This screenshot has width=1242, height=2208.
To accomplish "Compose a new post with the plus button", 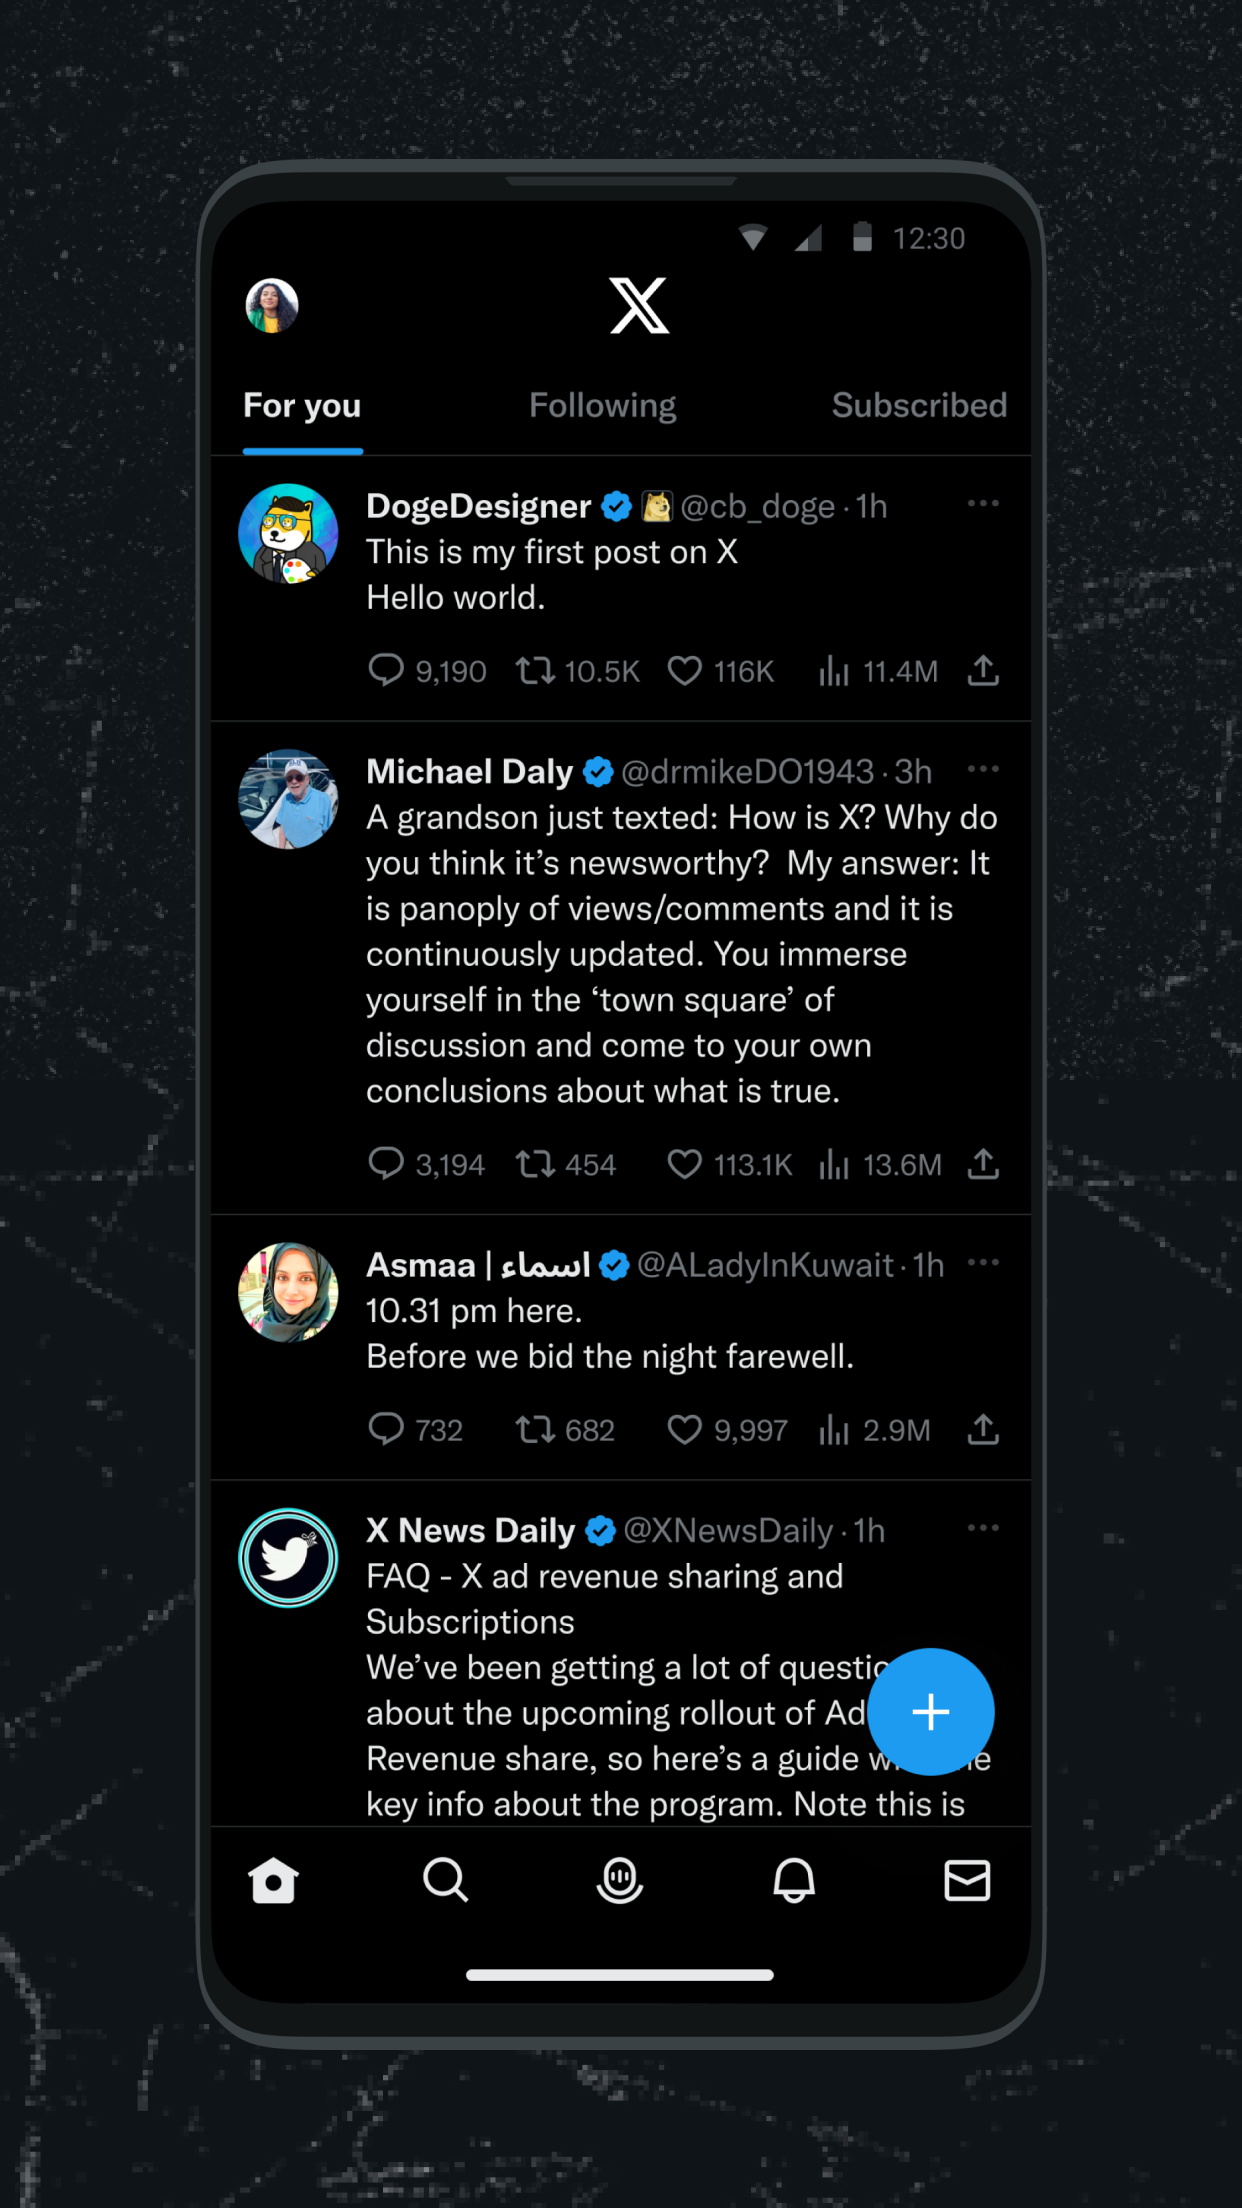I will tap(930, 1712).
